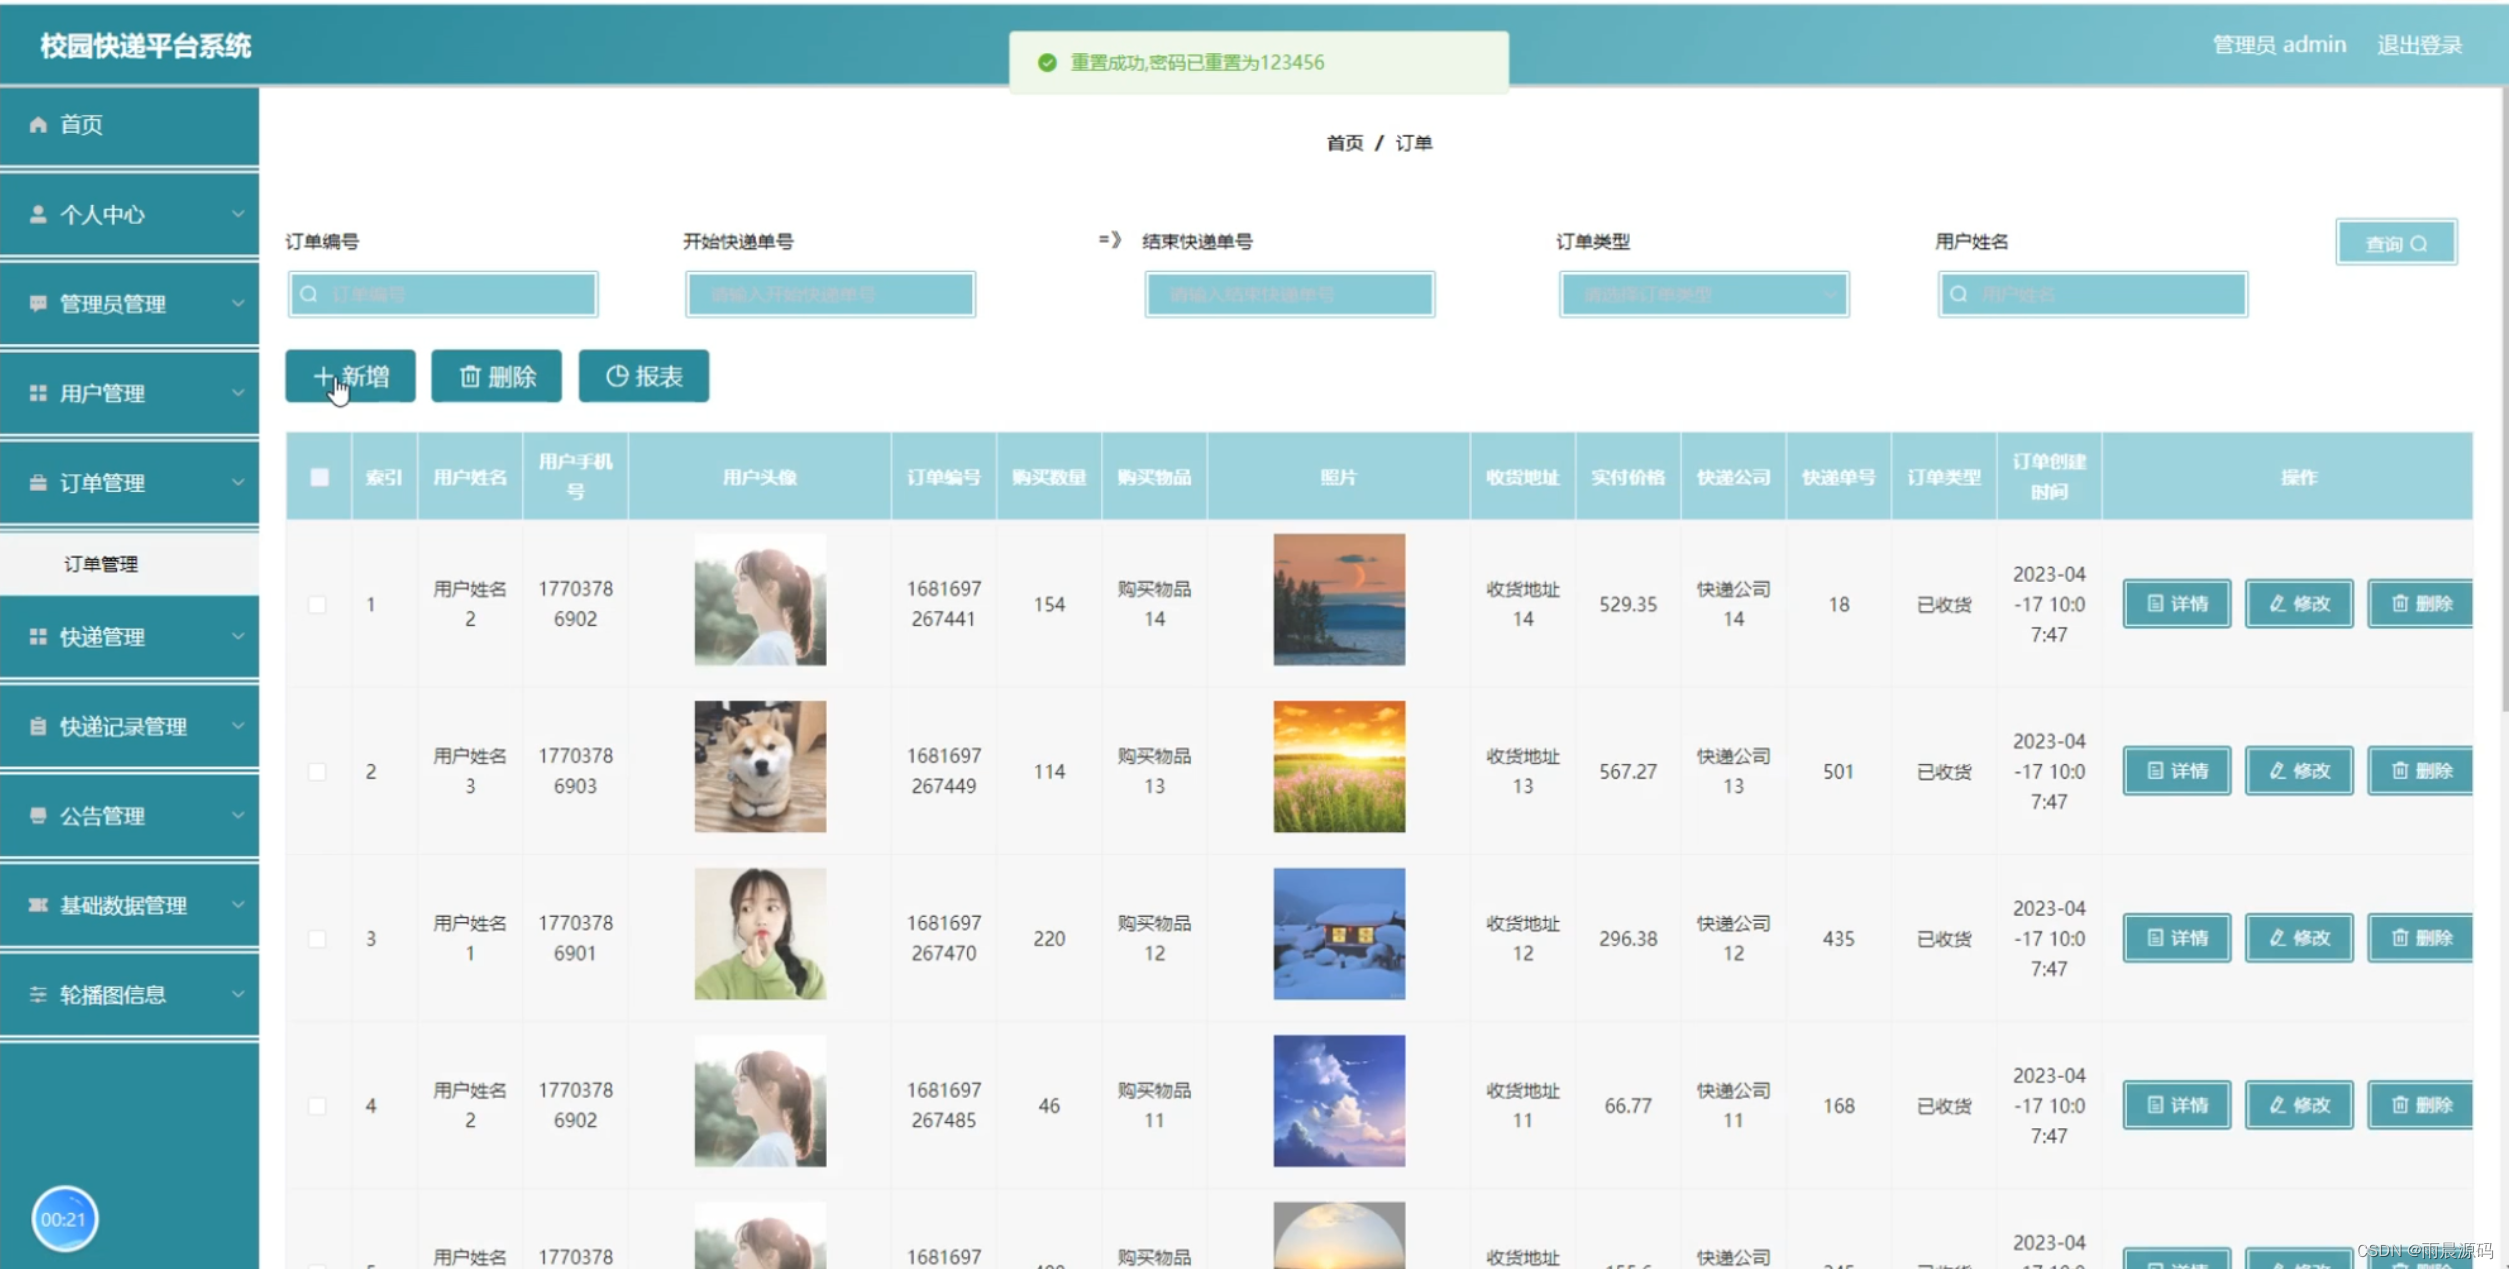Click the plus icon on 新增 button
This screenshot has width=2509, height=1269.
coord(322,376)
